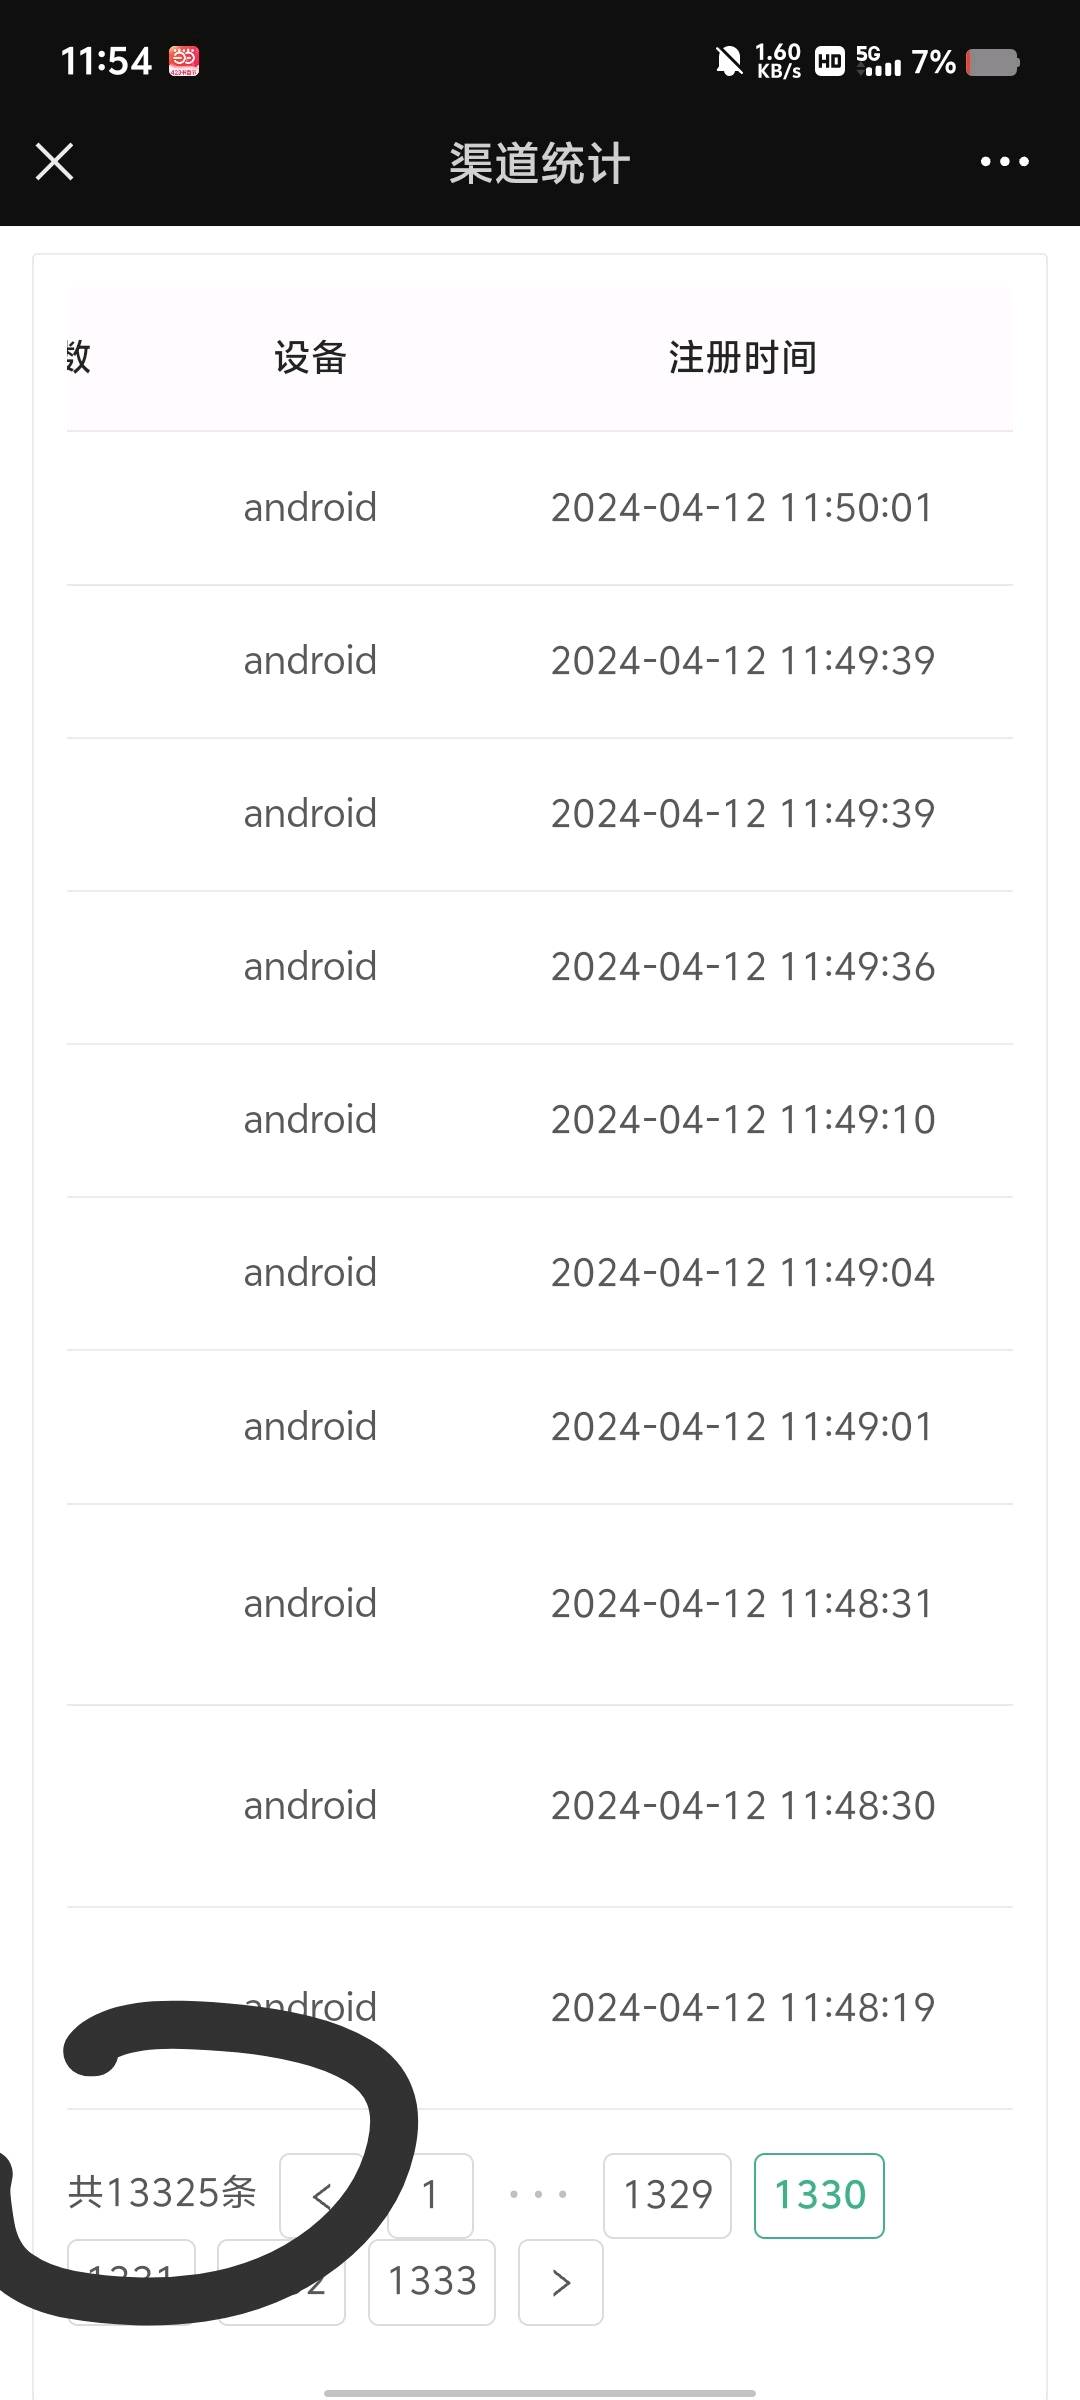Jump to page 1329

click(668, 2195)
